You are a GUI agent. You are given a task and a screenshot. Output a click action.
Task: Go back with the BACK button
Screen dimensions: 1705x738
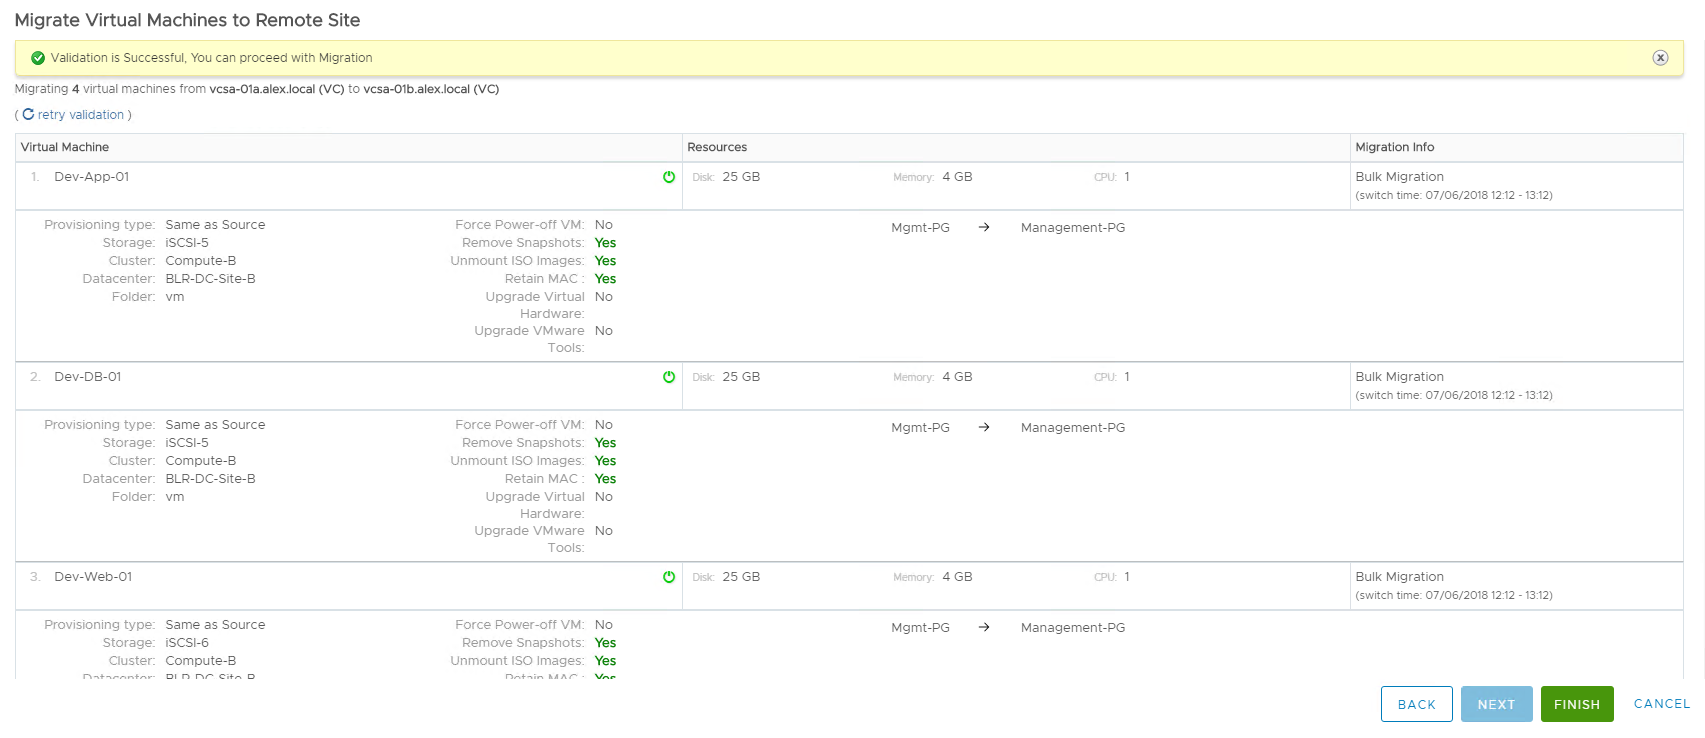(1416, 704)
